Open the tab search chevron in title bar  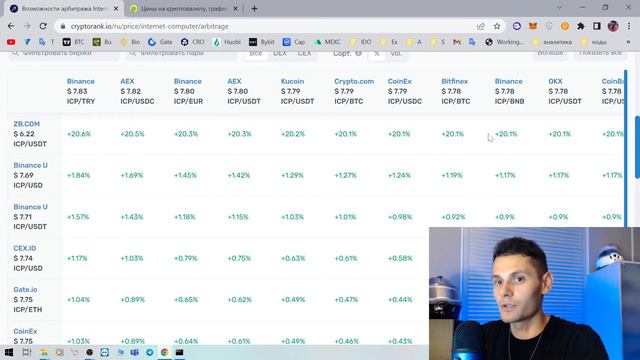click(559, 7)
